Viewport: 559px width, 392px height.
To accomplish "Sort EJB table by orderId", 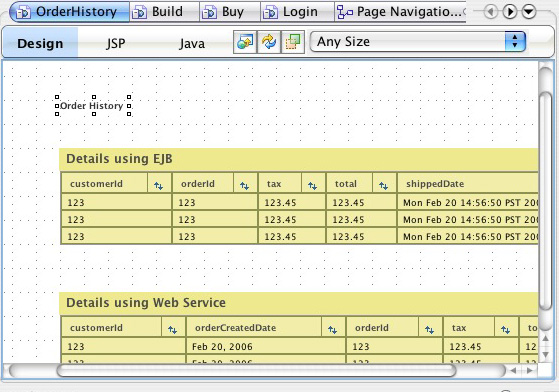I will (244, 185).
